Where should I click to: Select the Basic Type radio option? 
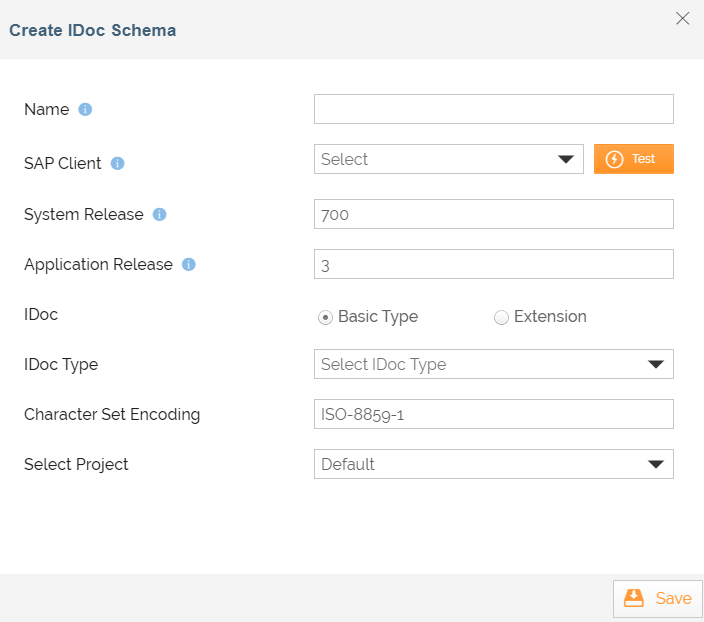click(325, 317)
